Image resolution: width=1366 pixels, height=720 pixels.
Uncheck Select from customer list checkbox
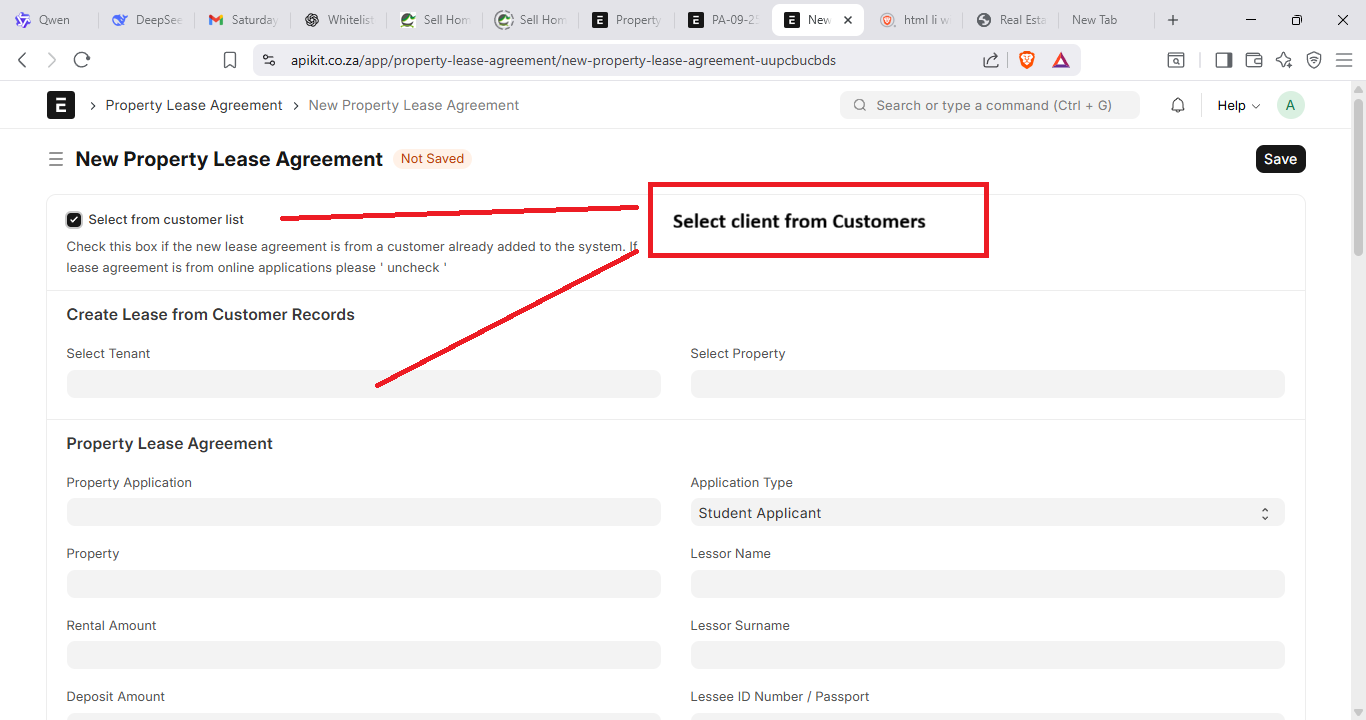point(74,220)
